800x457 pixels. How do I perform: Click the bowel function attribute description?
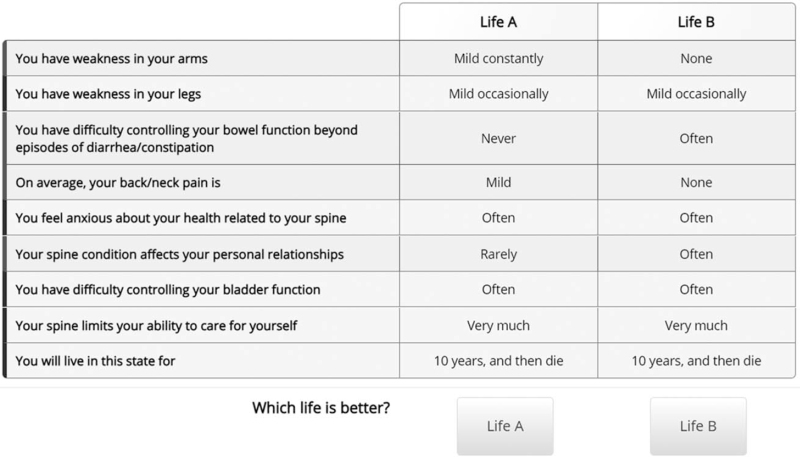188,139
